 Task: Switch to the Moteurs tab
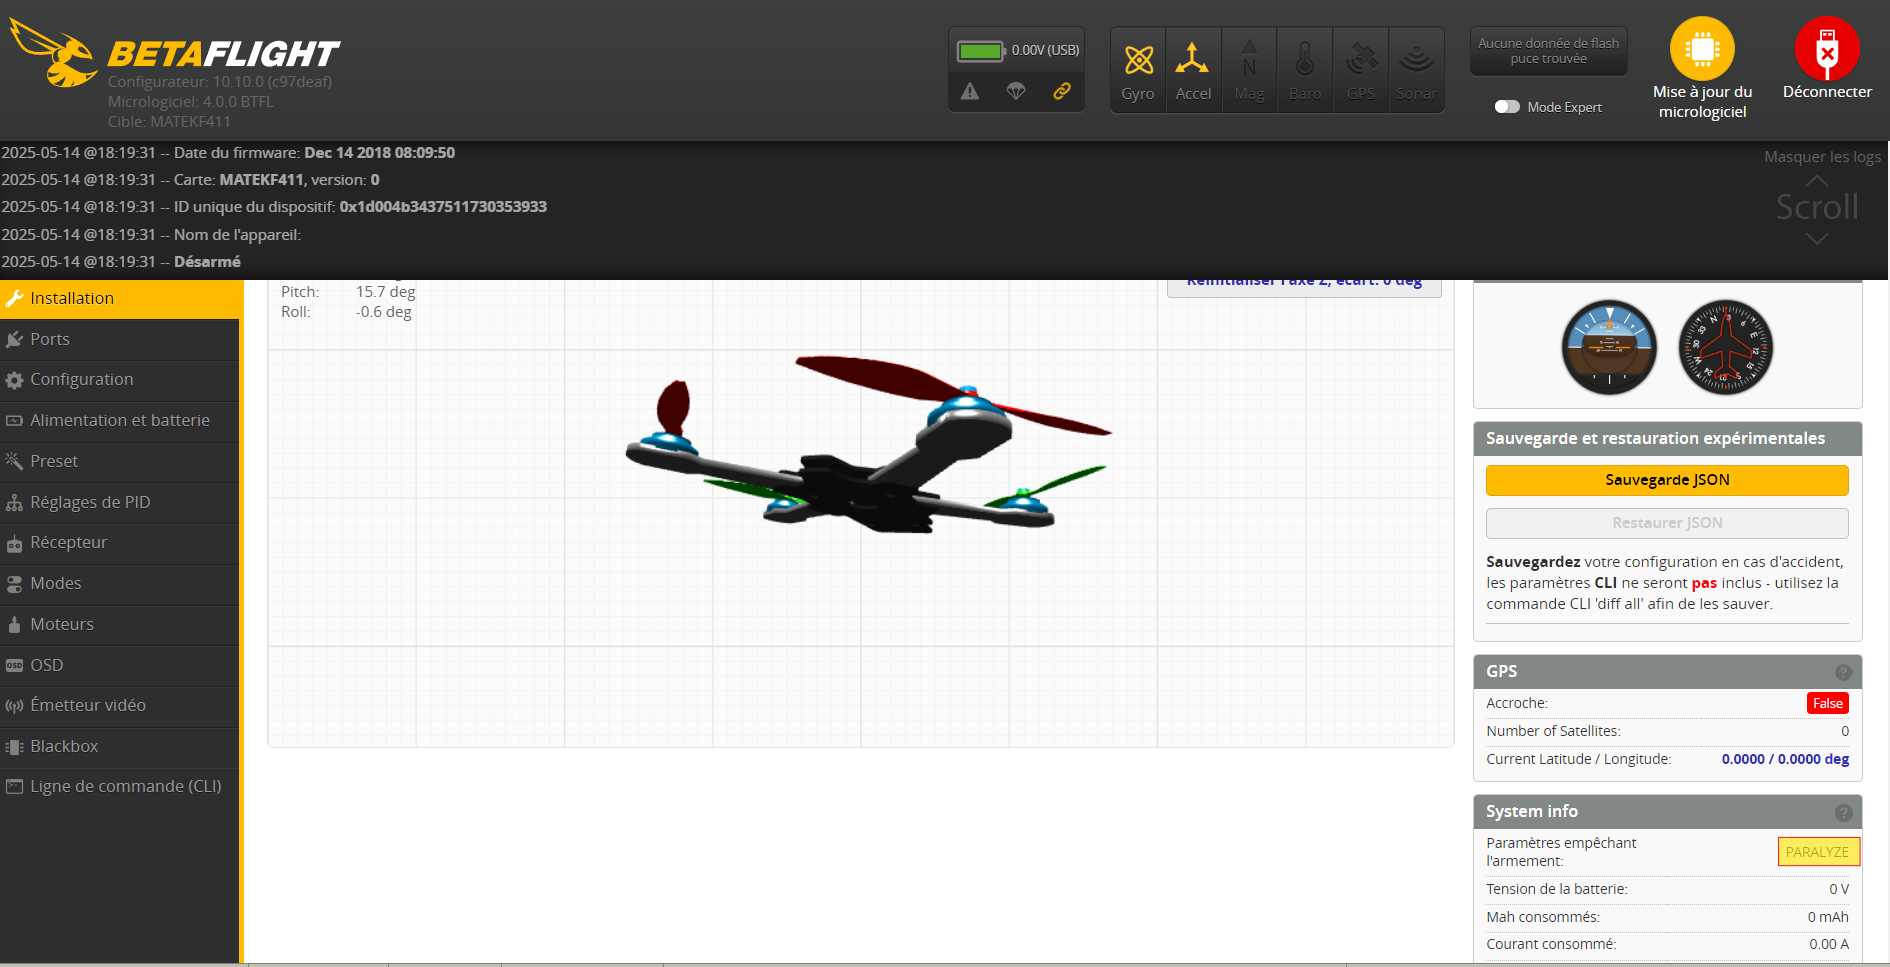pyautogui.click(x=62, y=624)
